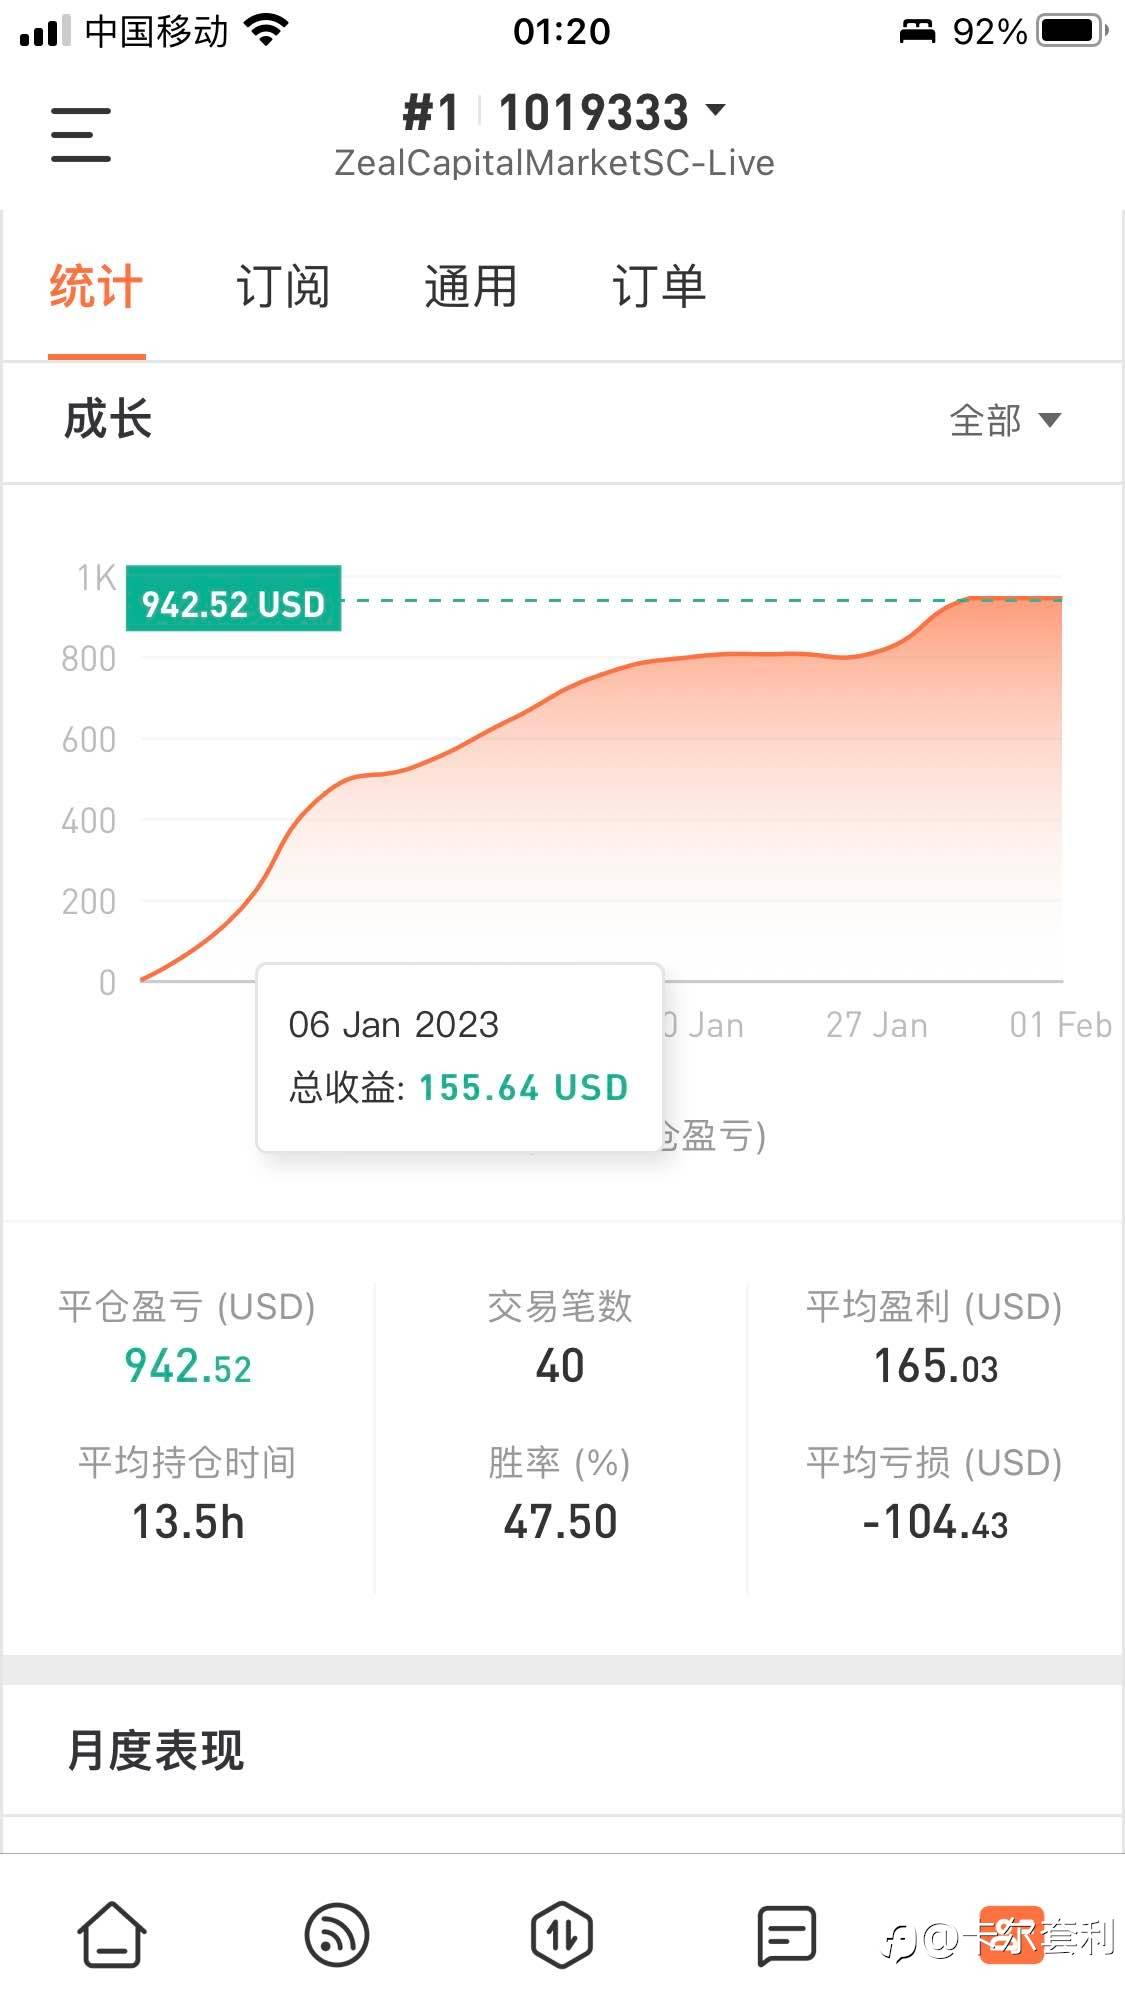Image resolution: width=1125 pixels, height=2001 pixels.
Task: Open the signal feed icon in bottom bar
Action: (x=337, y=1935)
